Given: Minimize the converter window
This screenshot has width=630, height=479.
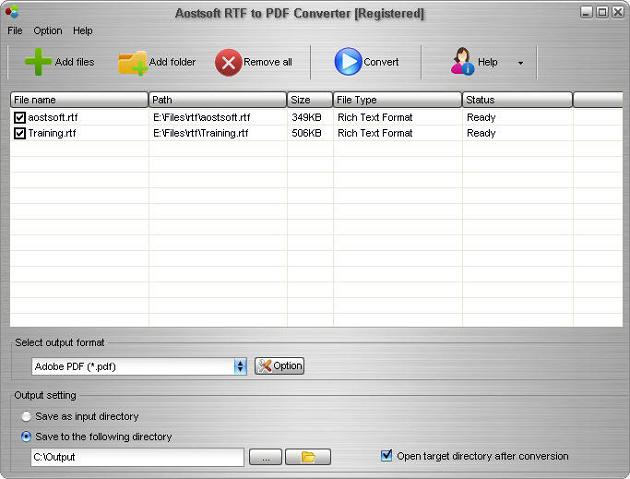Looking at the screenshot, I should (587, 12).
